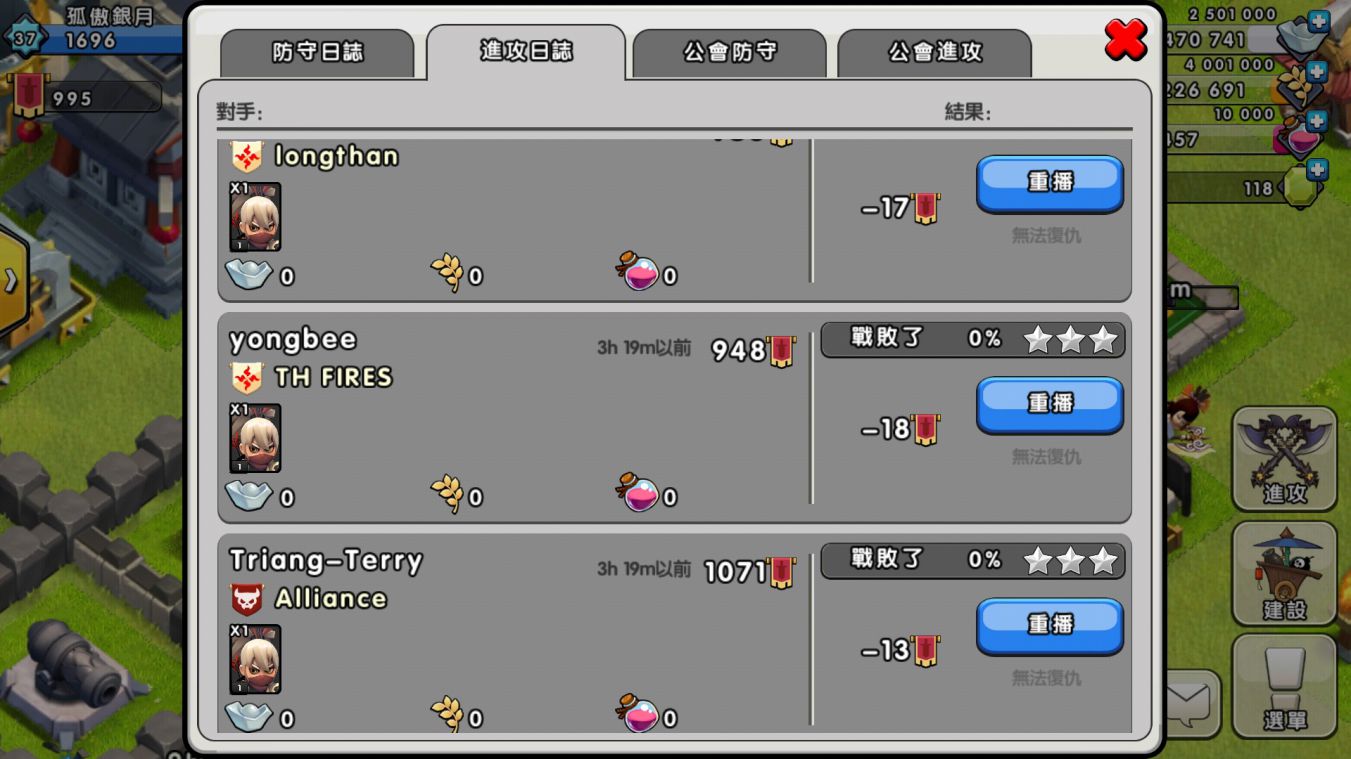Open the mail envelope icon

point(1193,704)
